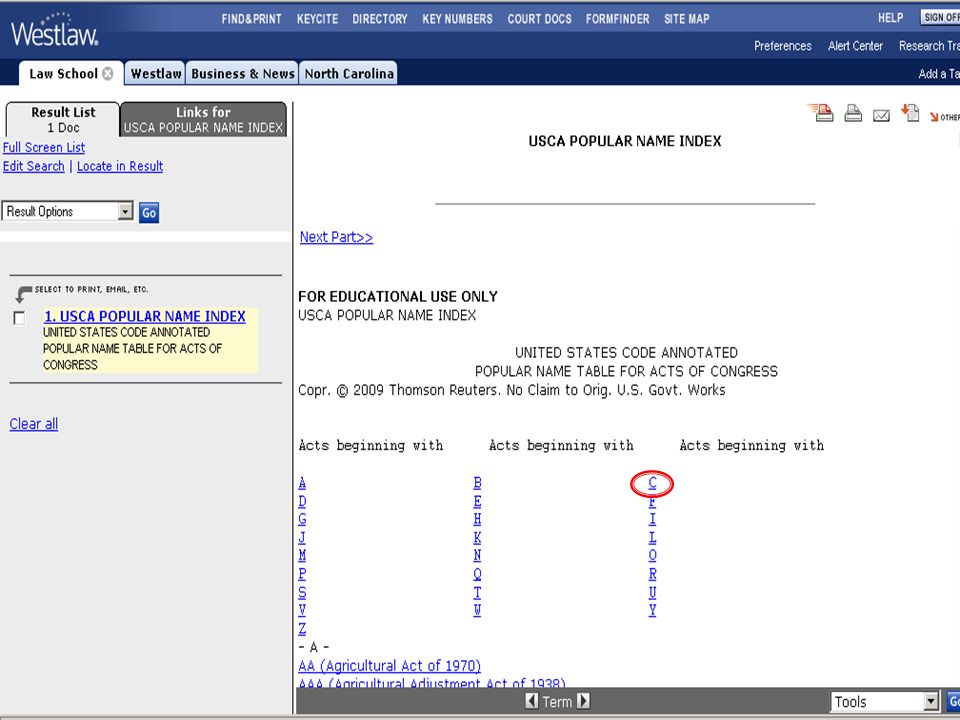Click the next Term arrow

583,700
